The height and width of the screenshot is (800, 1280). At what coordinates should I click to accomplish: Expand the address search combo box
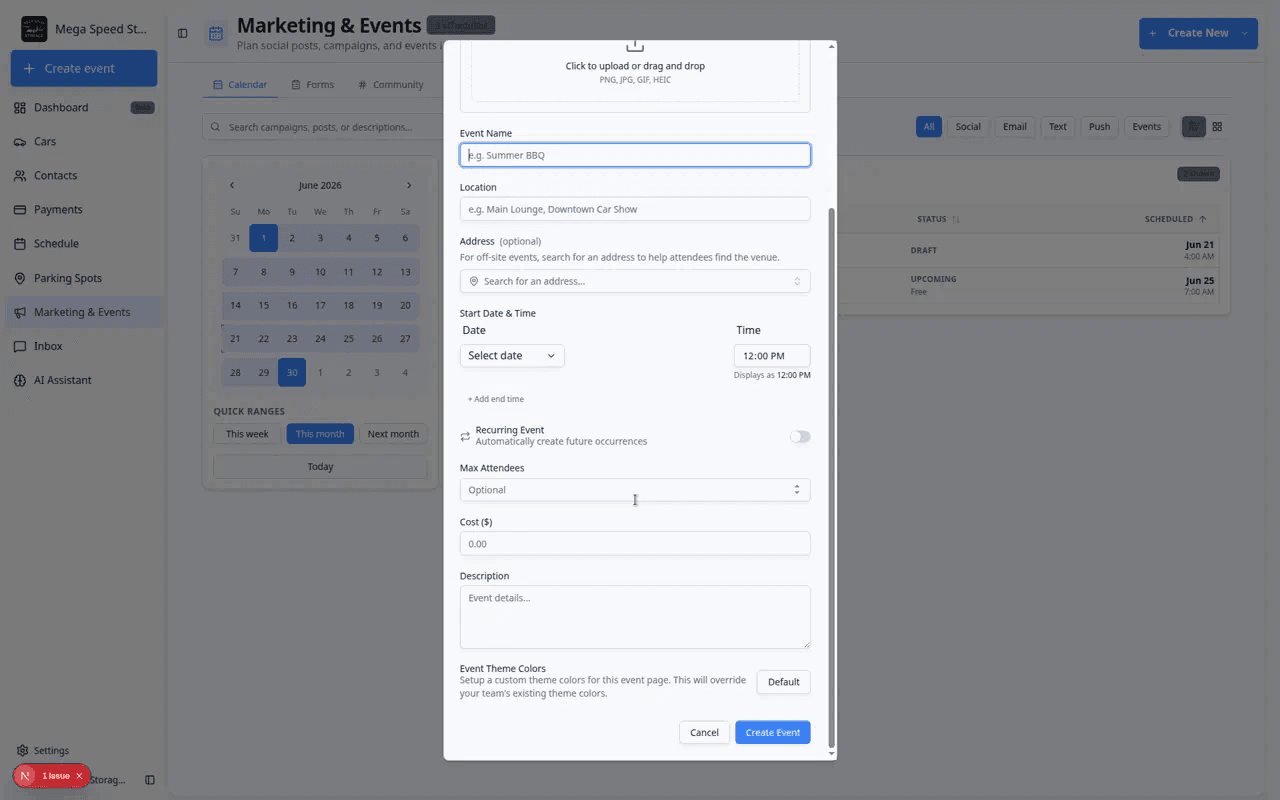(635, 281)
